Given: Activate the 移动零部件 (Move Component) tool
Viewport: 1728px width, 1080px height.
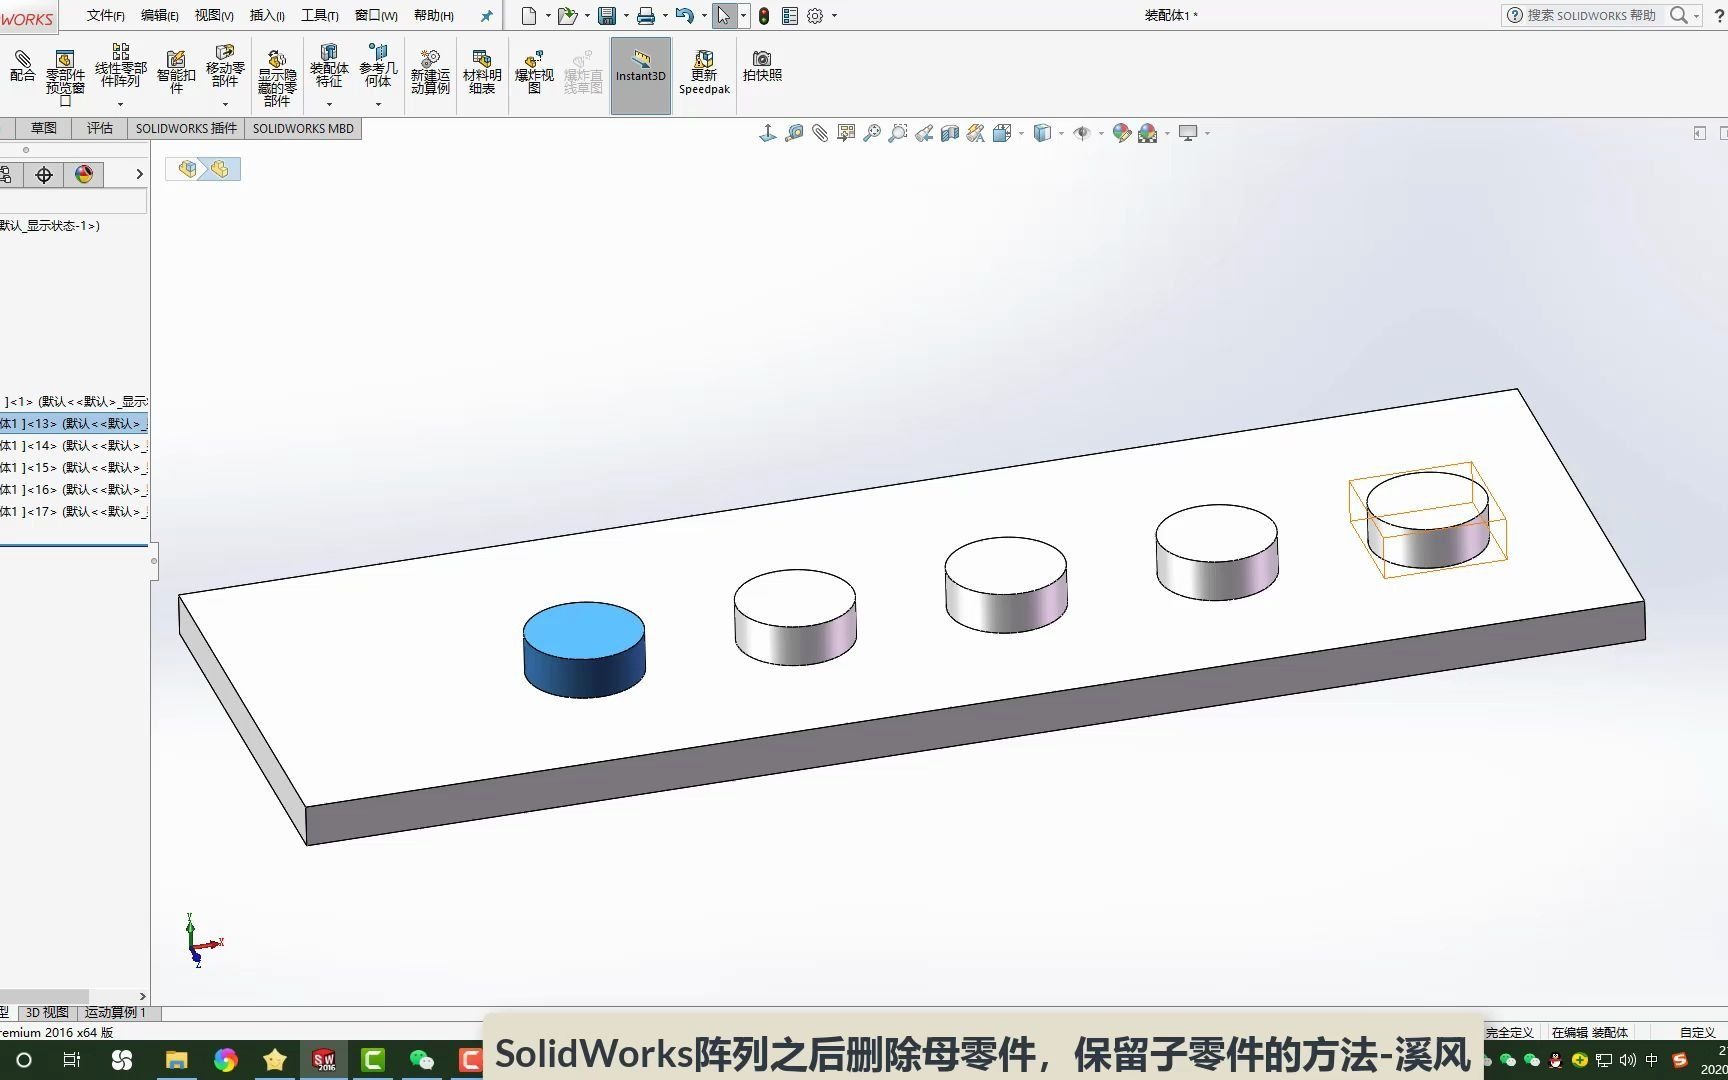Looking at the screenshot, I should point(225,70).
